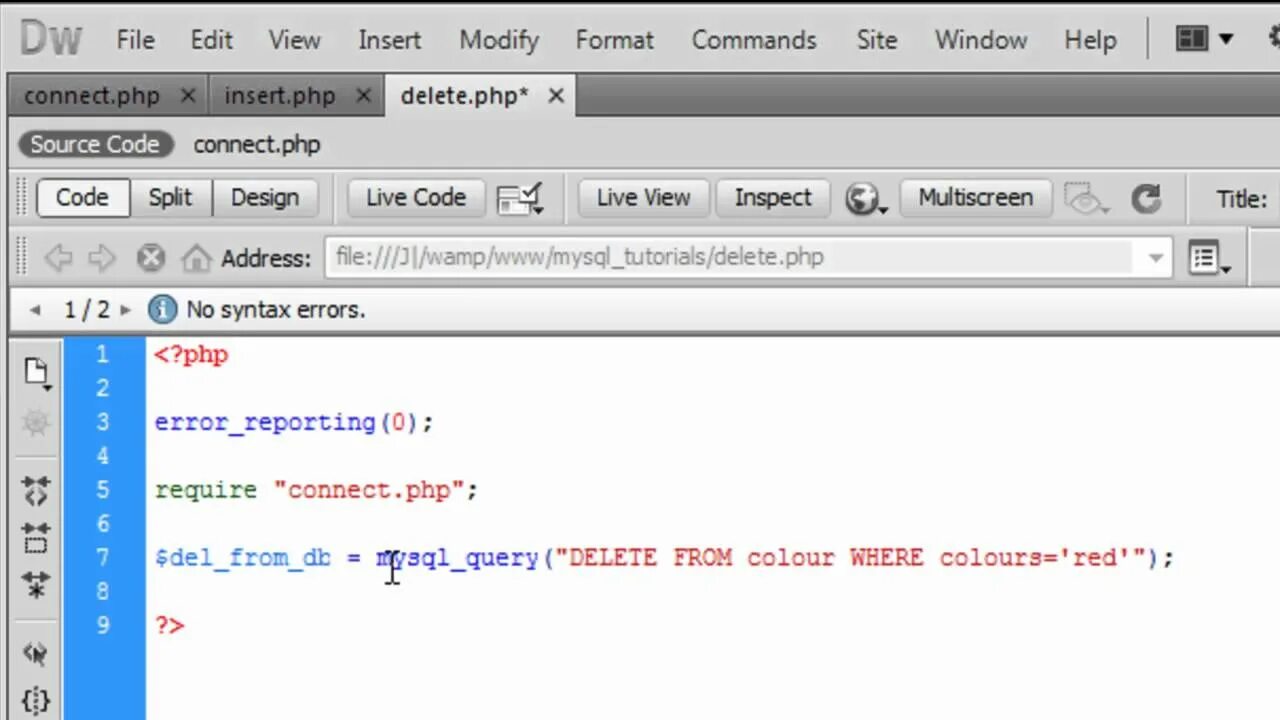
Task: Open the Help menu
Action: [1090, 40]
